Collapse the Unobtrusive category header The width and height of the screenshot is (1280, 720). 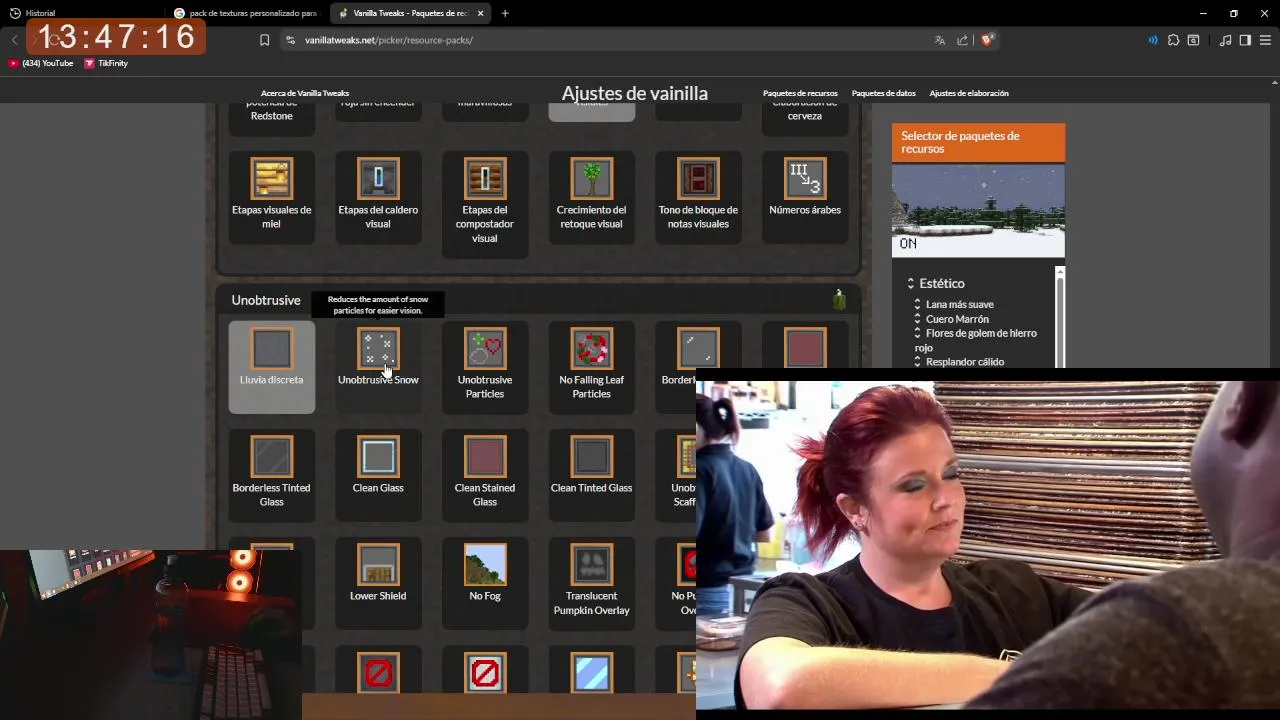[265, 300]
